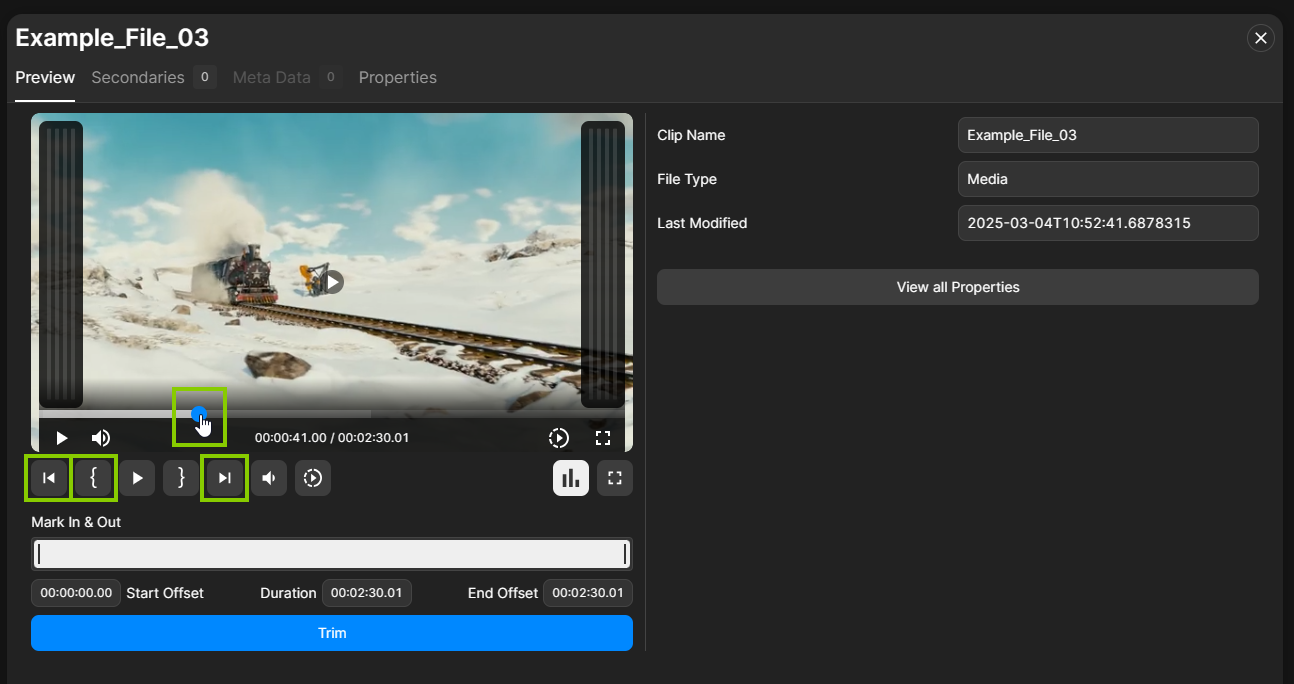The width and height of the screenshot is (1294, 684).
Task: Select the Duration time field
Action: click(366, 593)
